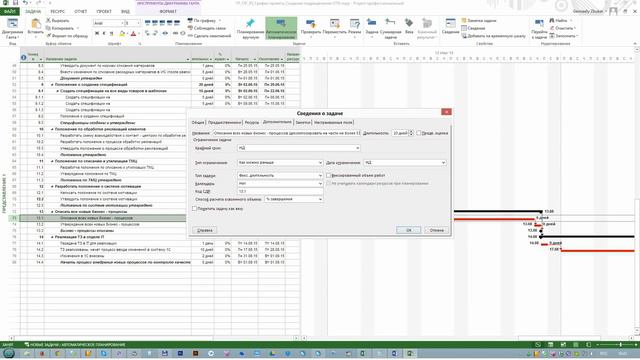This screenshot has width=640, height=360.
Task: Click the Save icon in quick access toolbar
Action: [x=16, y=3]
